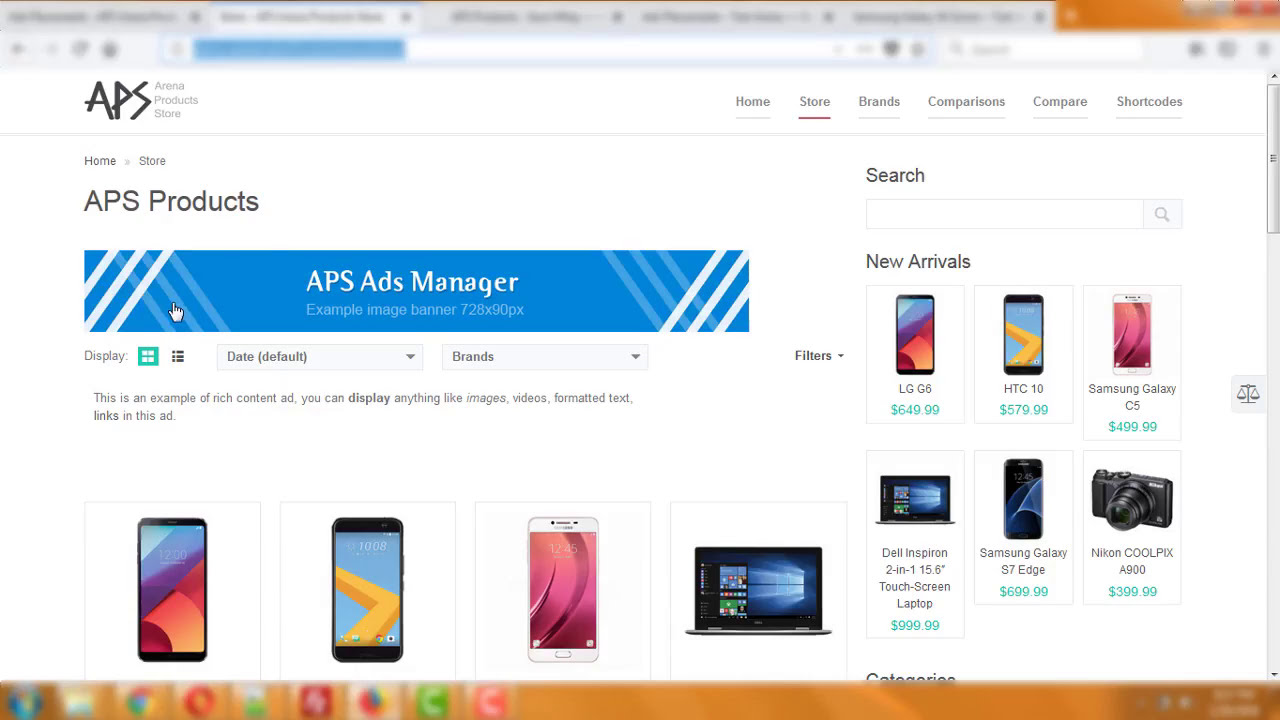
Task: Open the Date (default) sorting dropdown
Action: (x=320, y=357)
